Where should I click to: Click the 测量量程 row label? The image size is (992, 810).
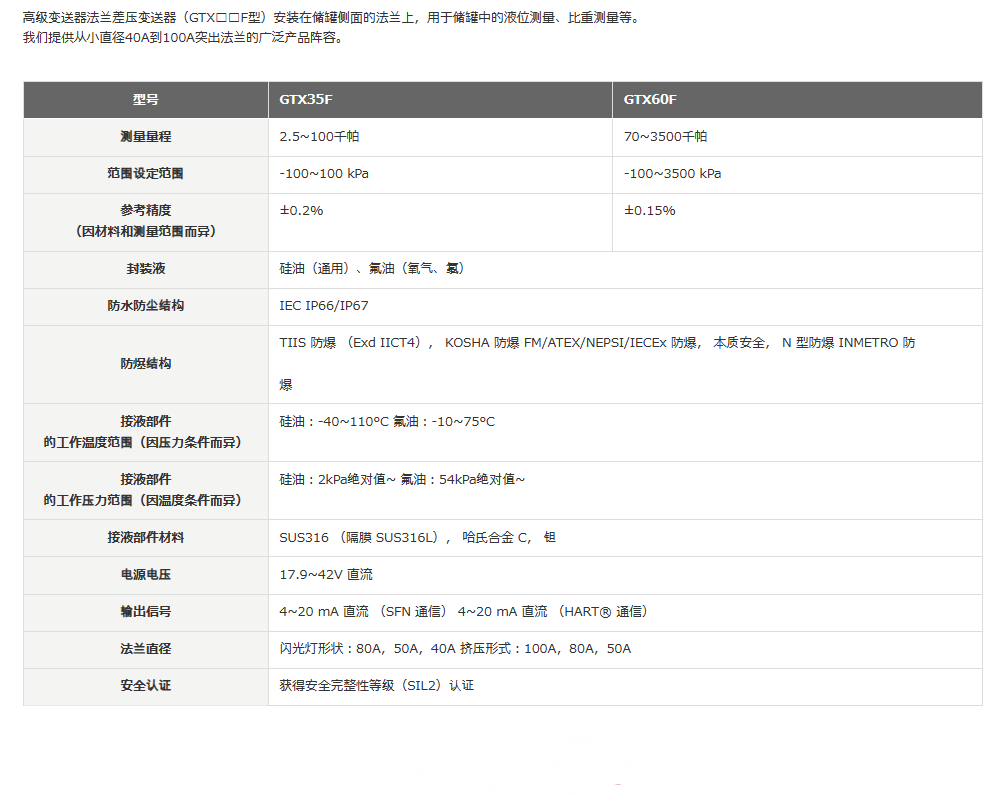146,137
